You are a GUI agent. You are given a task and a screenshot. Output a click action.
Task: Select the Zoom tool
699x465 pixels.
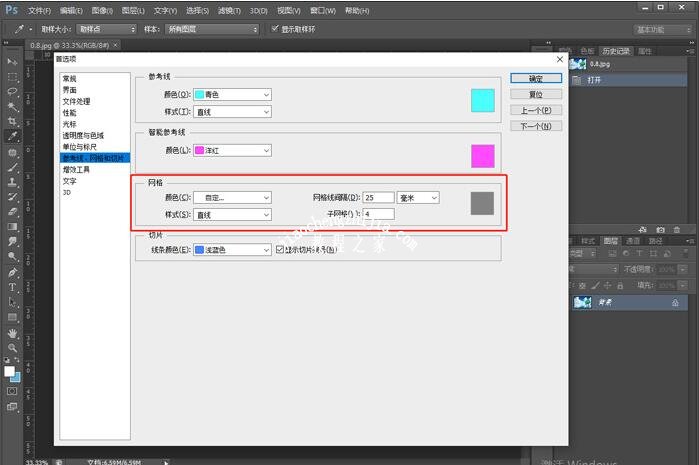click(x=12, y=347)
